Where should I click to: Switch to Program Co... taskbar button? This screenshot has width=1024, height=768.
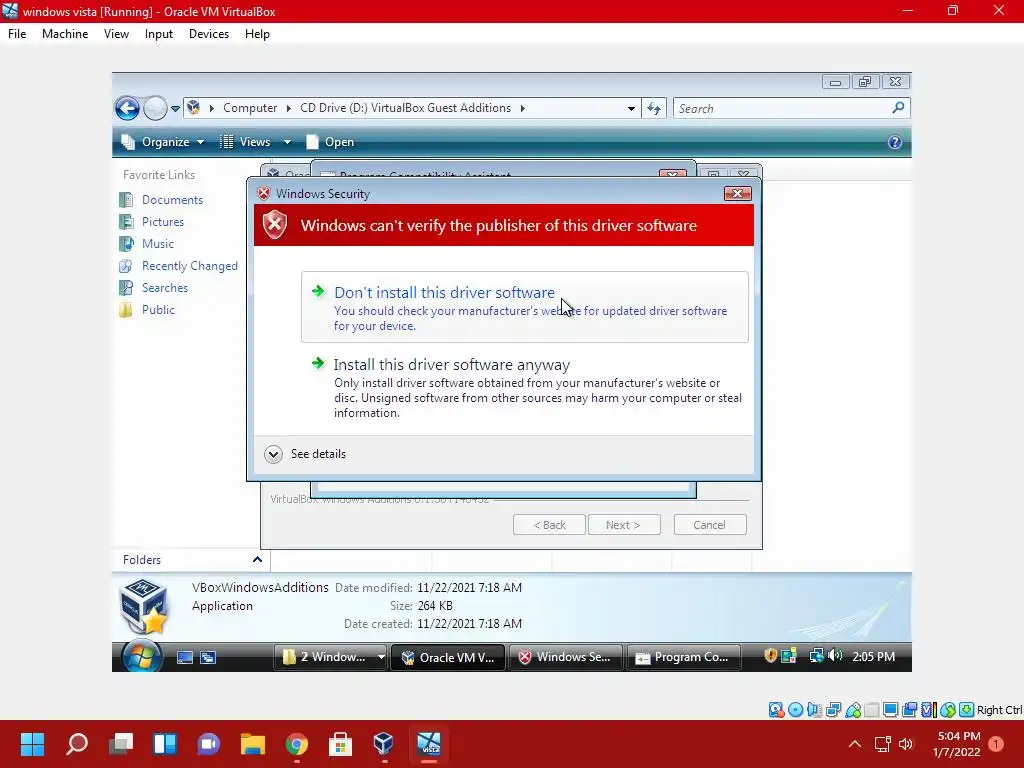[x=683, y=657]
